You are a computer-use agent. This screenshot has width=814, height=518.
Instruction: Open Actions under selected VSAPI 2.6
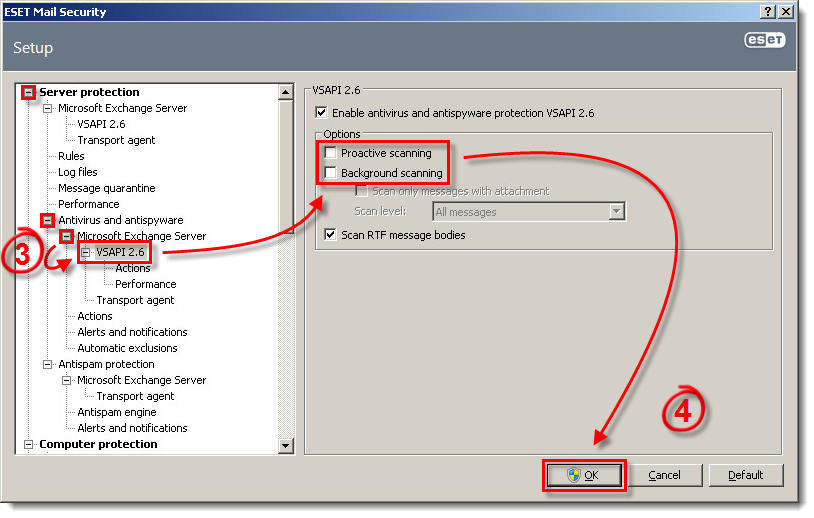tap(133, 268)
